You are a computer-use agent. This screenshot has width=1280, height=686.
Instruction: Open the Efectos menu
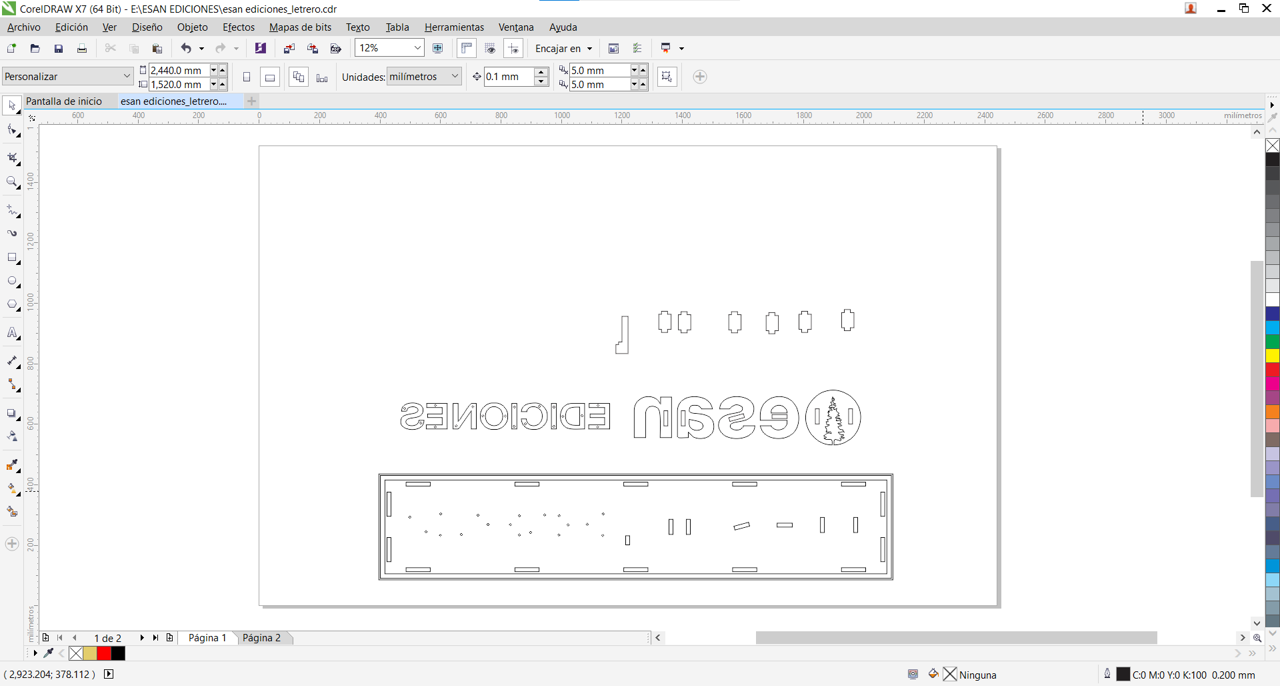[238, 27]
